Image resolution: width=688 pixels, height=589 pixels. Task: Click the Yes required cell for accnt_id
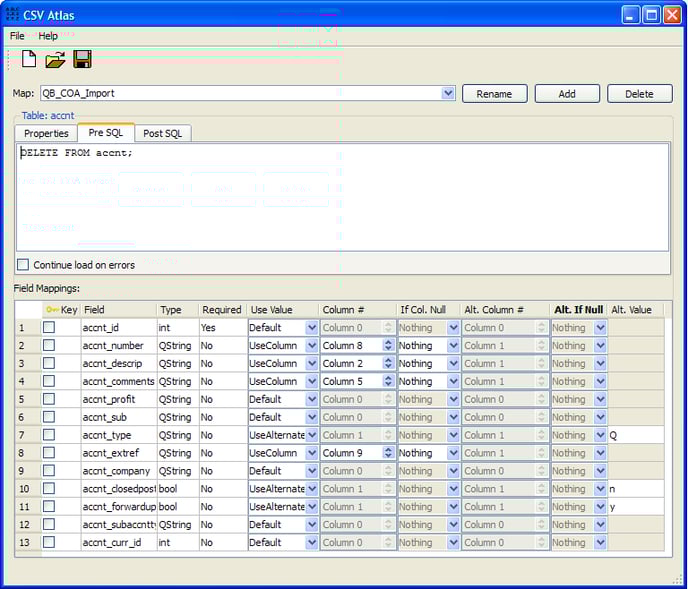[223, 327]
